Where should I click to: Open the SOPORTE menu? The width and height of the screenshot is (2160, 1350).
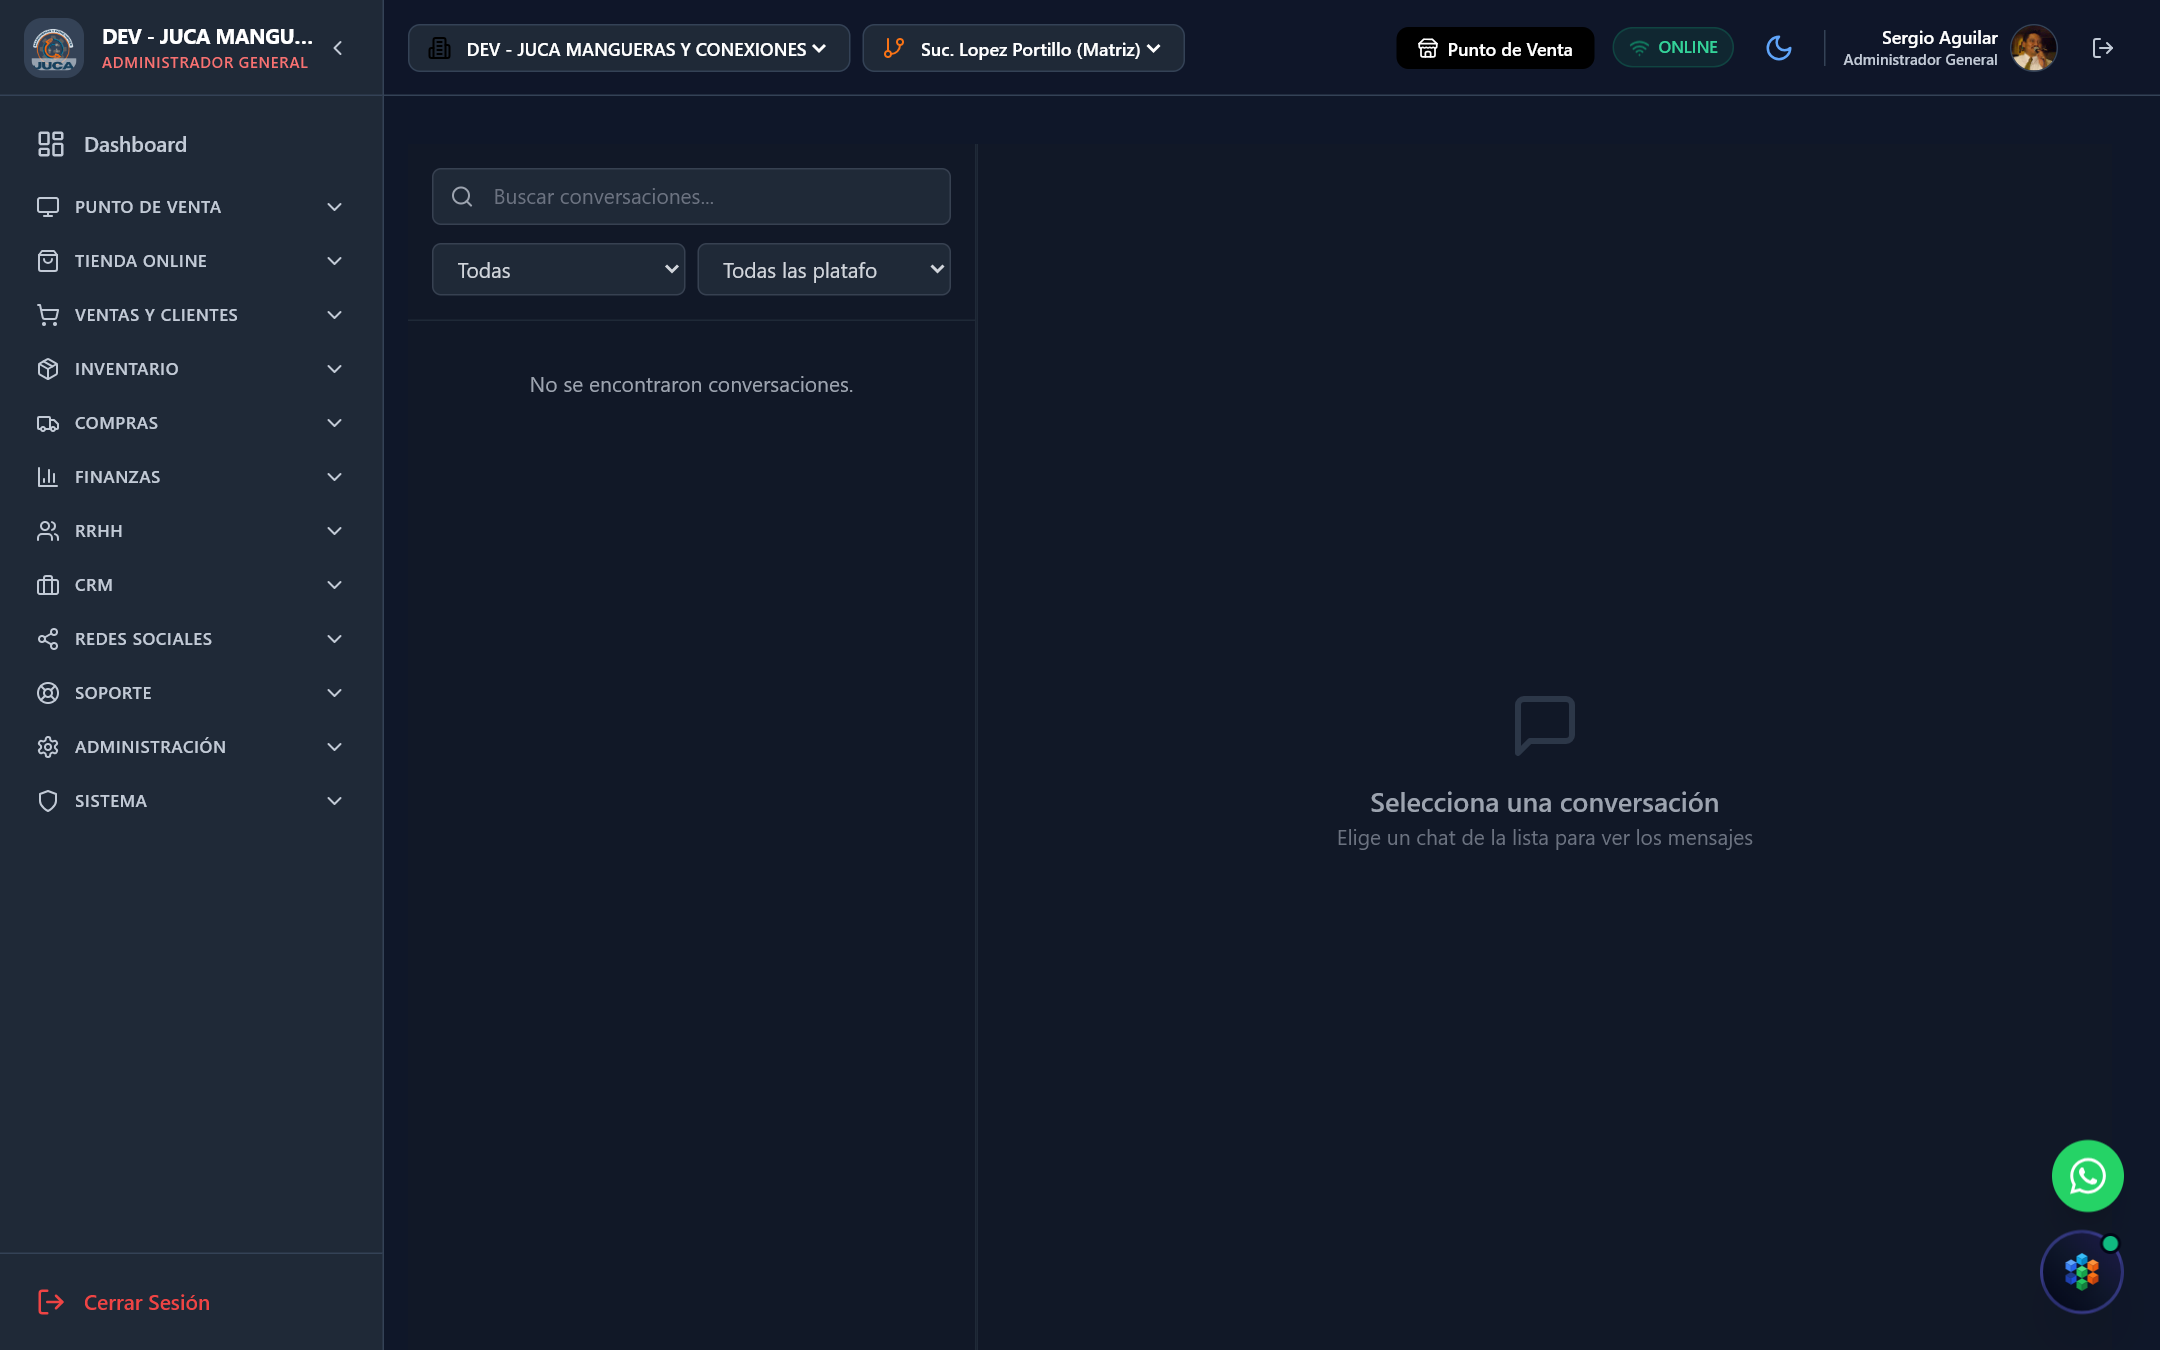coord(190,693)
